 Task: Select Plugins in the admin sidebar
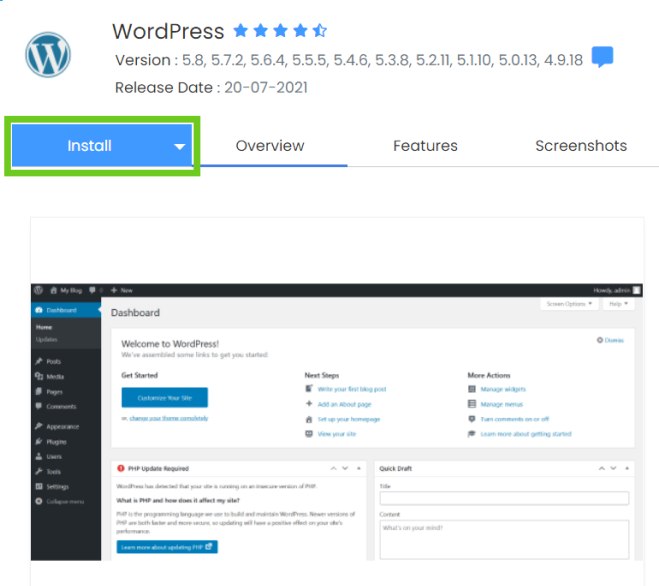pyautogui.click(x=56, y=441)
